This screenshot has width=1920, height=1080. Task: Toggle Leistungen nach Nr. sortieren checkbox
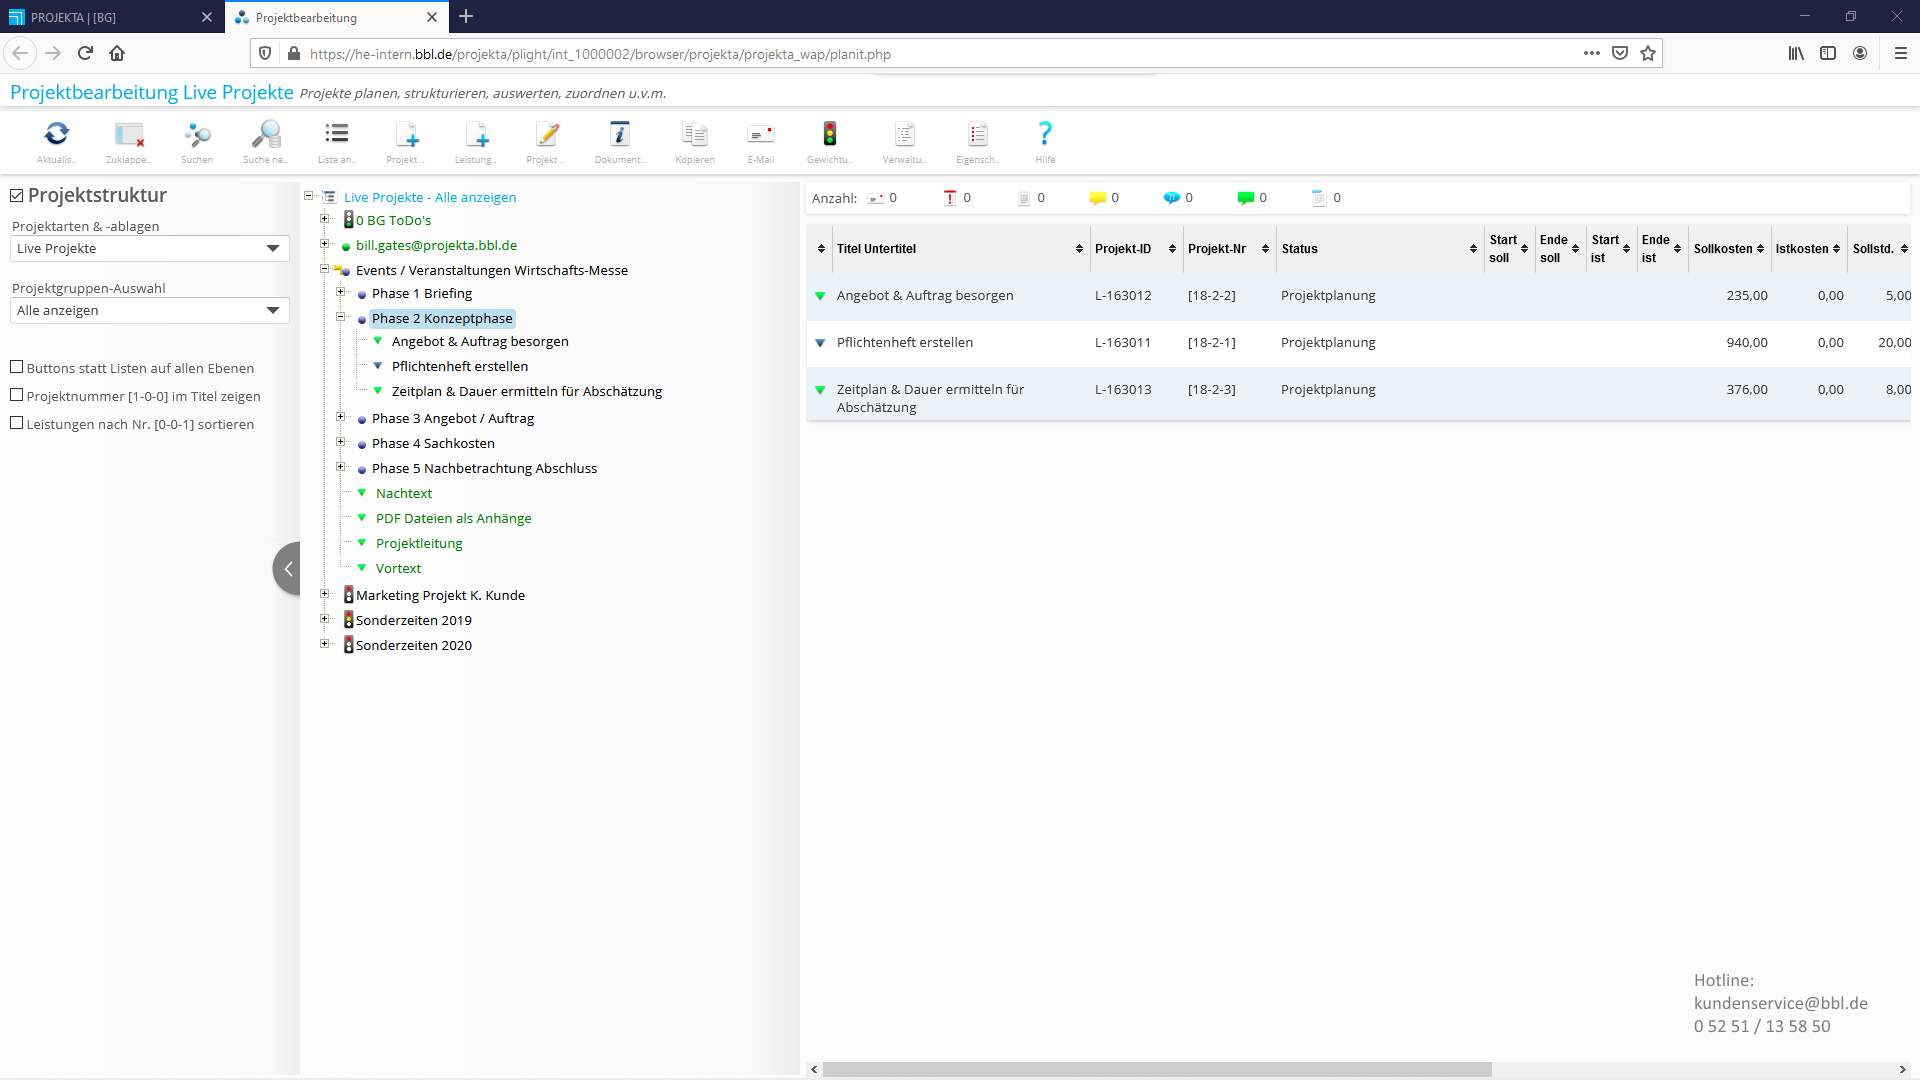pos(17,423)
